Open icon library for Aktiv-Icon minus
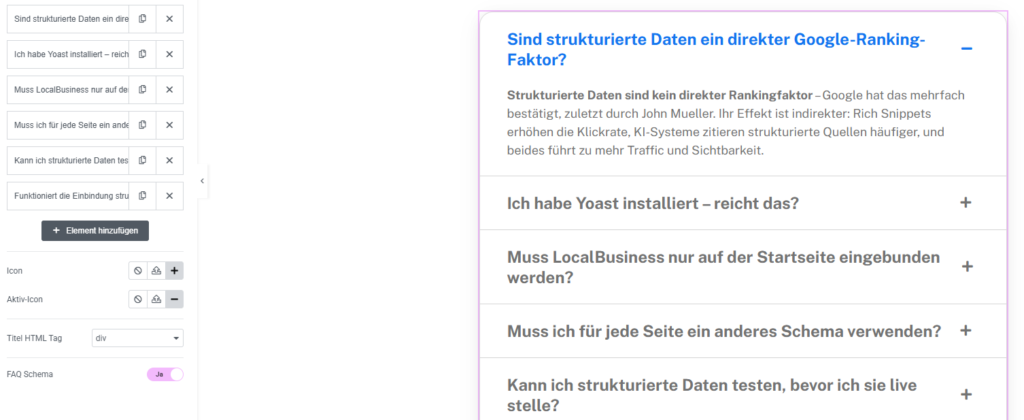 click(174, 299)
